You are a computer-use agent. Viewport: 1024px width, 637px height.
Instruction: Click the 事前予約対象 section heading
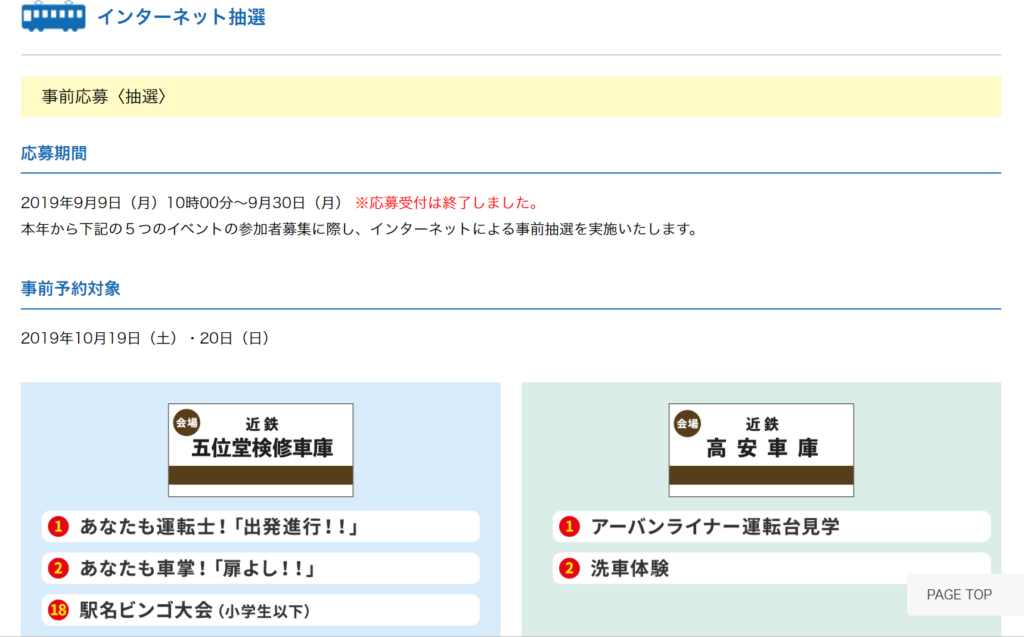point(70,288)
